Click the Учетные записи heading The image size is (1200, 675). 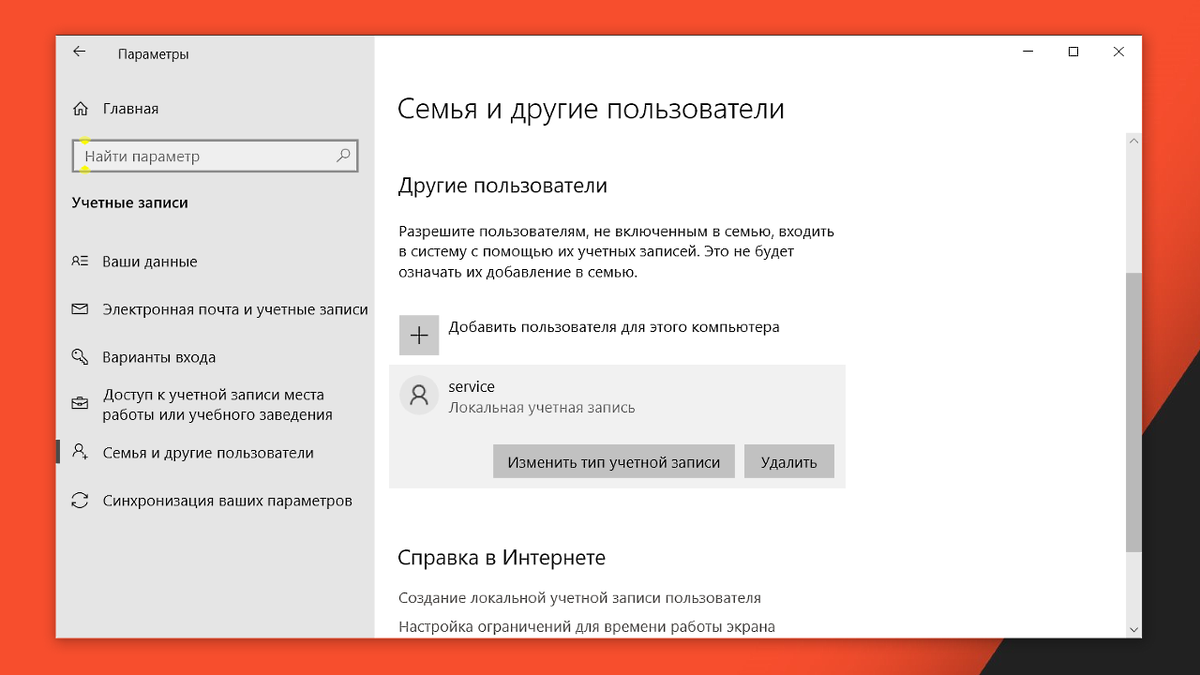click(x=130, y=203)
